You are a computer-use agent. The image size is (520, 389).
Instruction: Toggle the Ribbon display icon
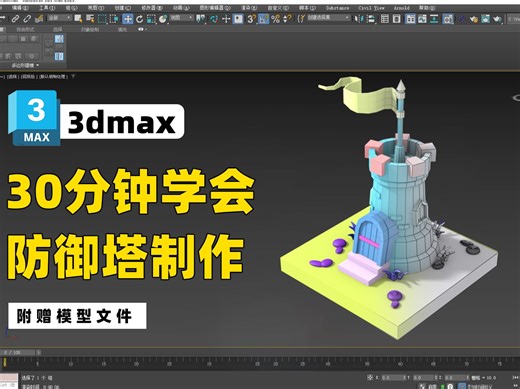pyautogui.click(x=410, y=19)
